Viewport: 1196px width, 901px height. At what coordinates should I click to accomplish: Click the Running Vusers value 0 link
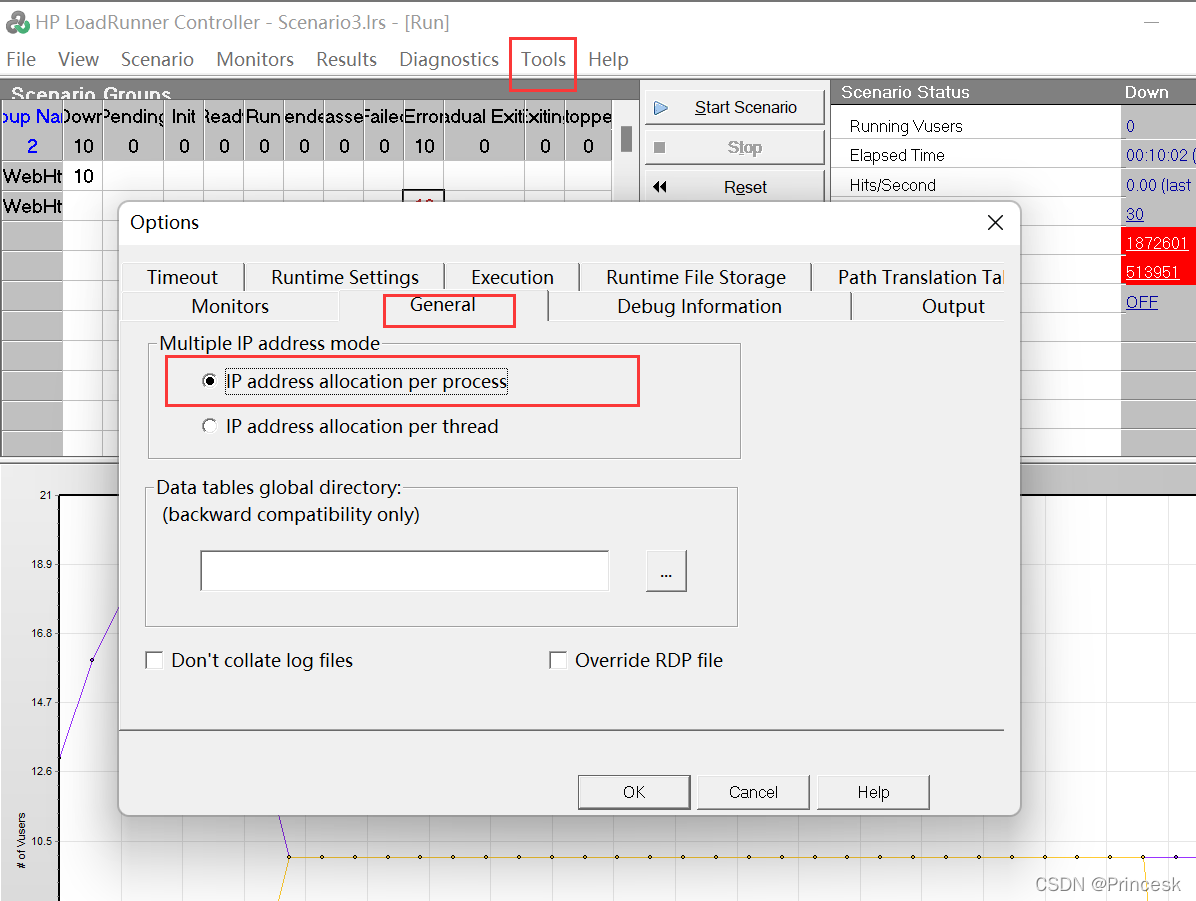1130,126
